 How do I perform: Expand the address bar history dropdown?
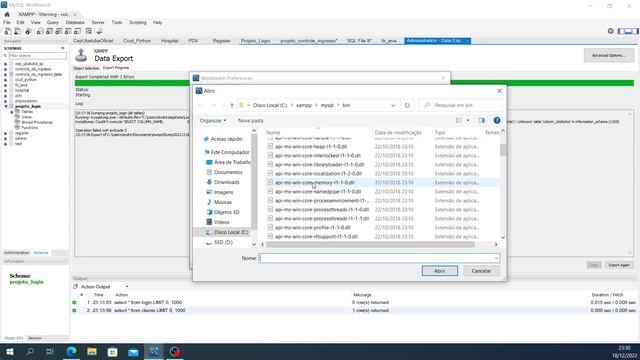tap(393, 105)
